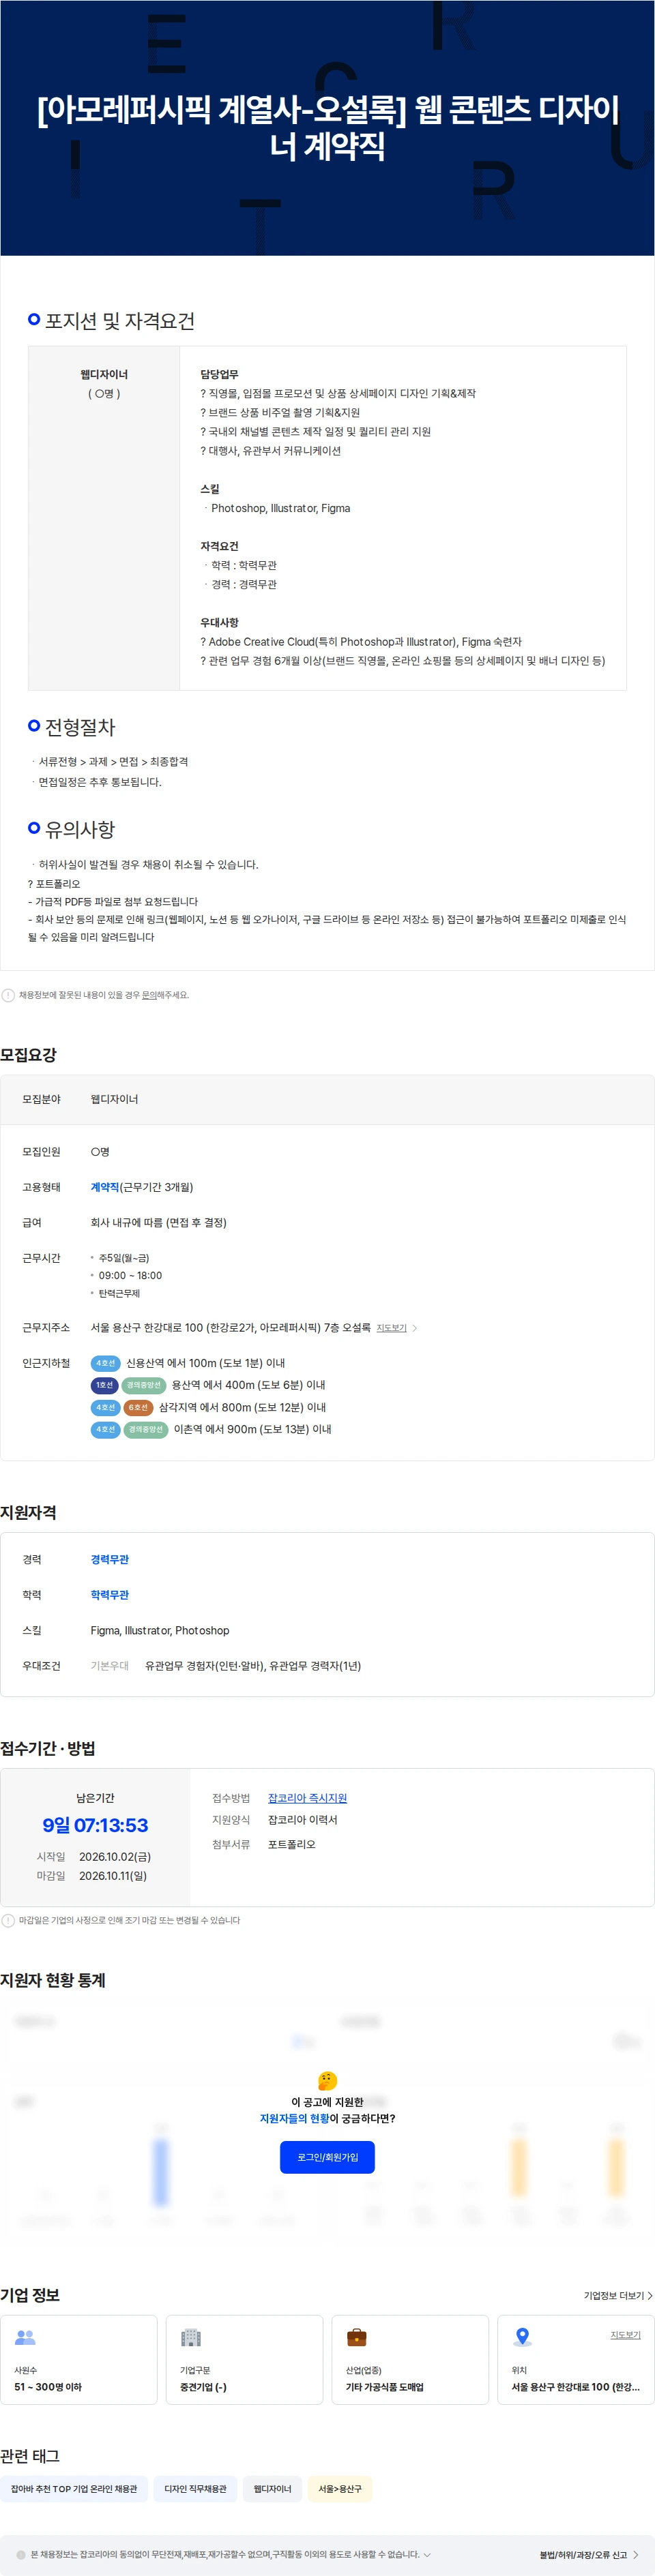Expand the chevron after 근무지주소 지도보기
The height and width of the screenshot is (2576, 655).
pyautogui.click(x=415, y=1328)
